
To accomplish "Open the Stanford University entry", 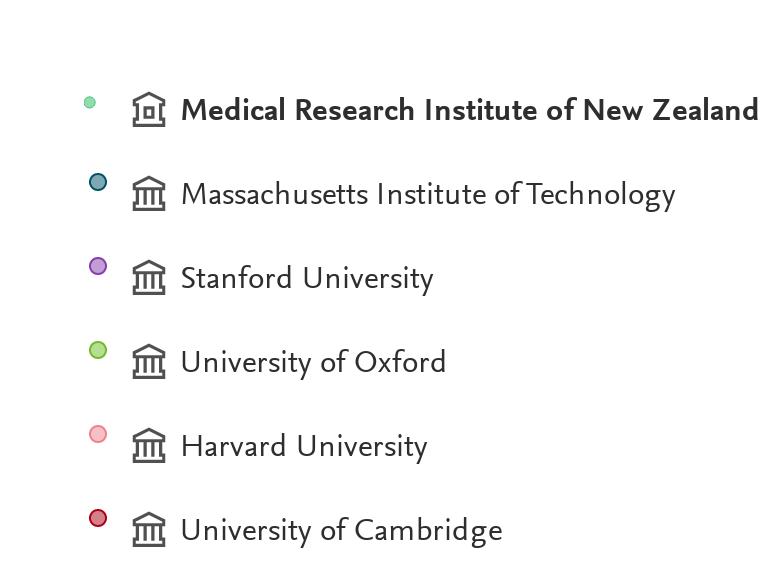I will coord(306,278).
